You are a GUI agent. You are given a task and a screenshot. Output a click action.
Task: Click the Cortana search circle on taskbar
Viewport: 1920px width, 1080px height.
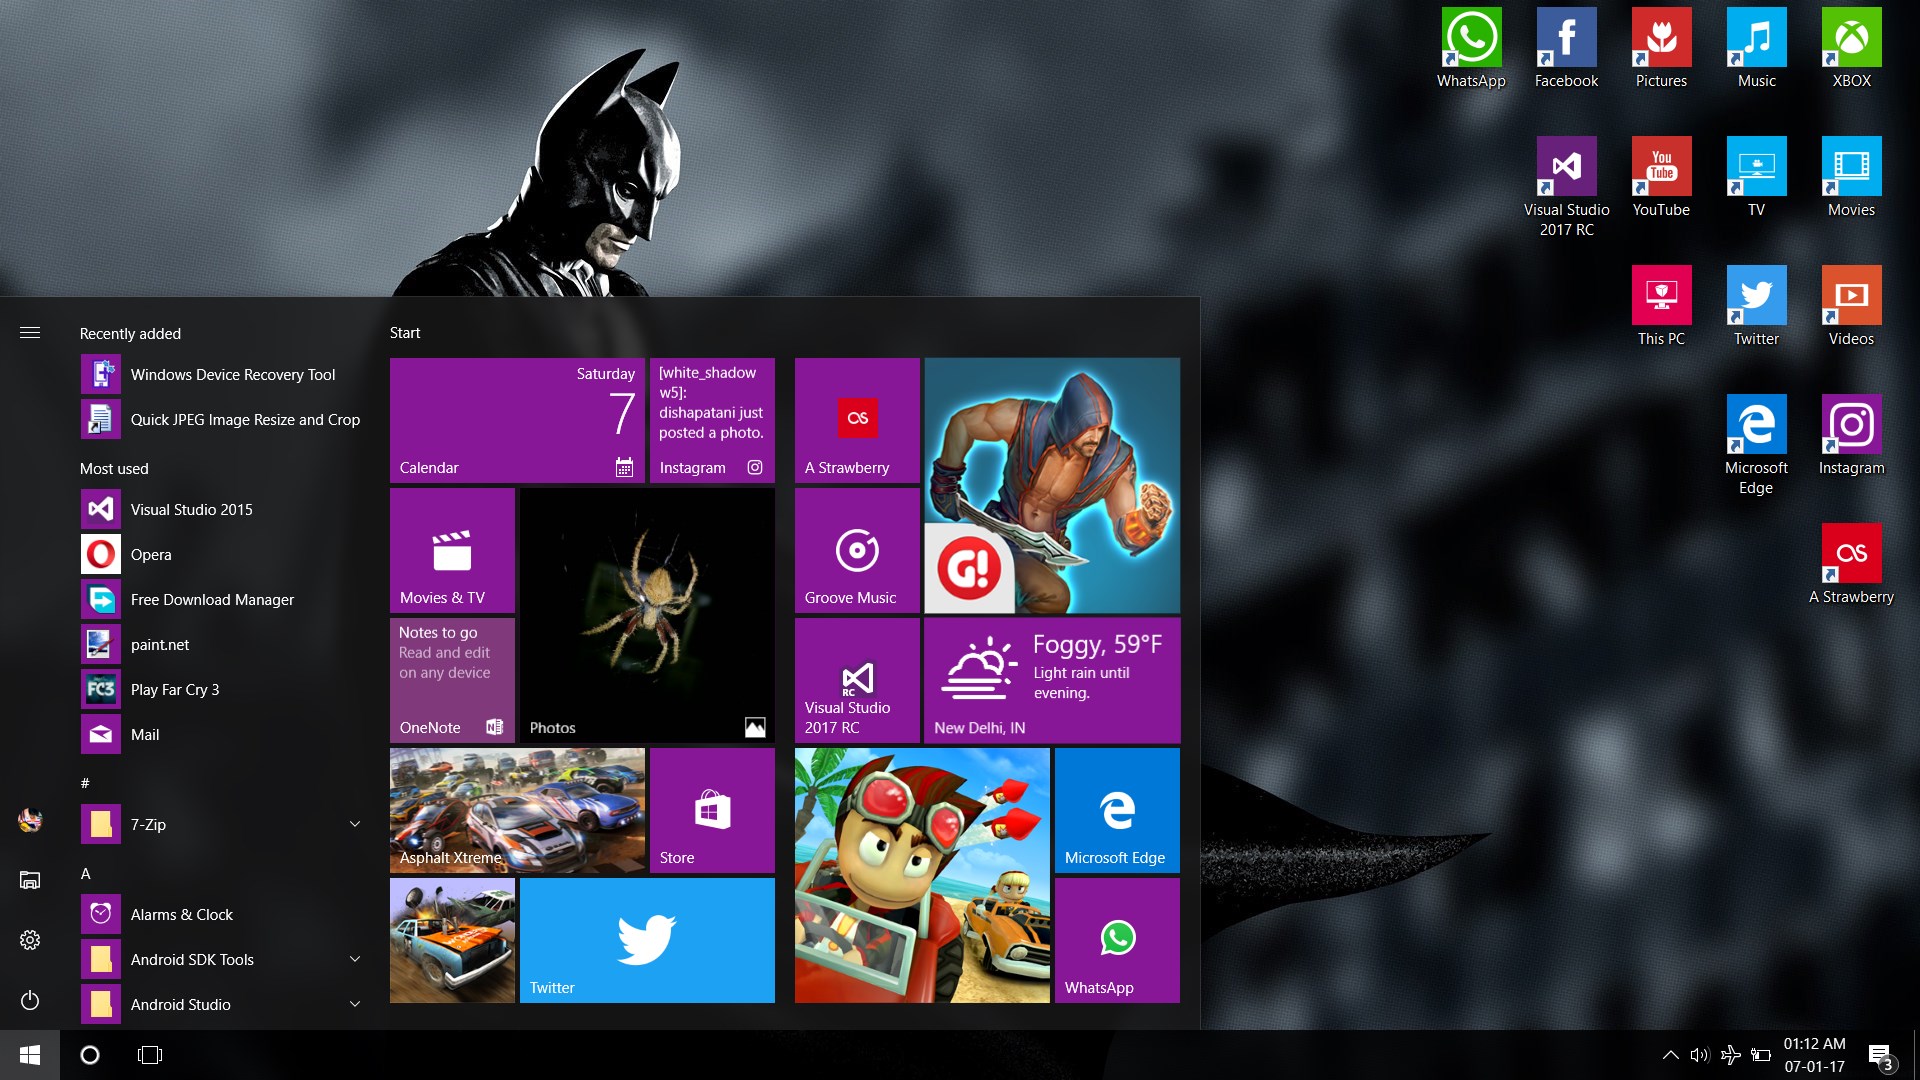90,1055
